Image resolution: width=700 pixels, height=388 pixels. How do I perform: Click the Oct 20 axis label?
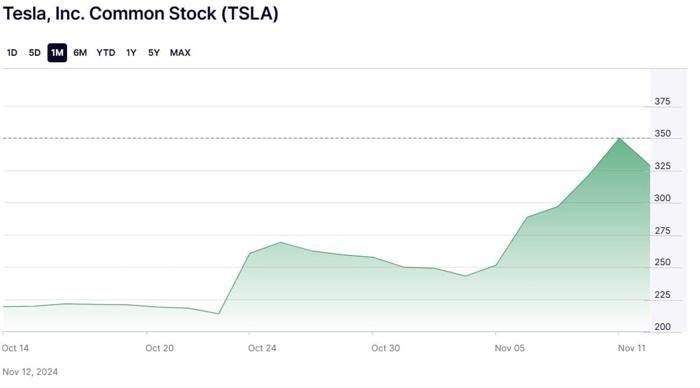pos(159,348)
